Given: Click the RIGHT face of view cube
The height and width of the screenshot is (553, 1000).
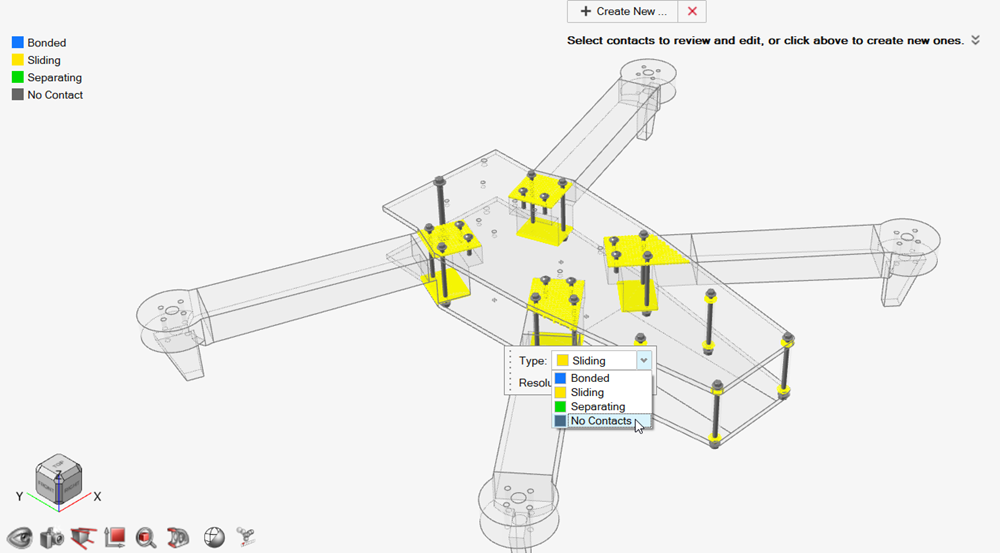Looking at the screenshot, I should click(70, 487).
